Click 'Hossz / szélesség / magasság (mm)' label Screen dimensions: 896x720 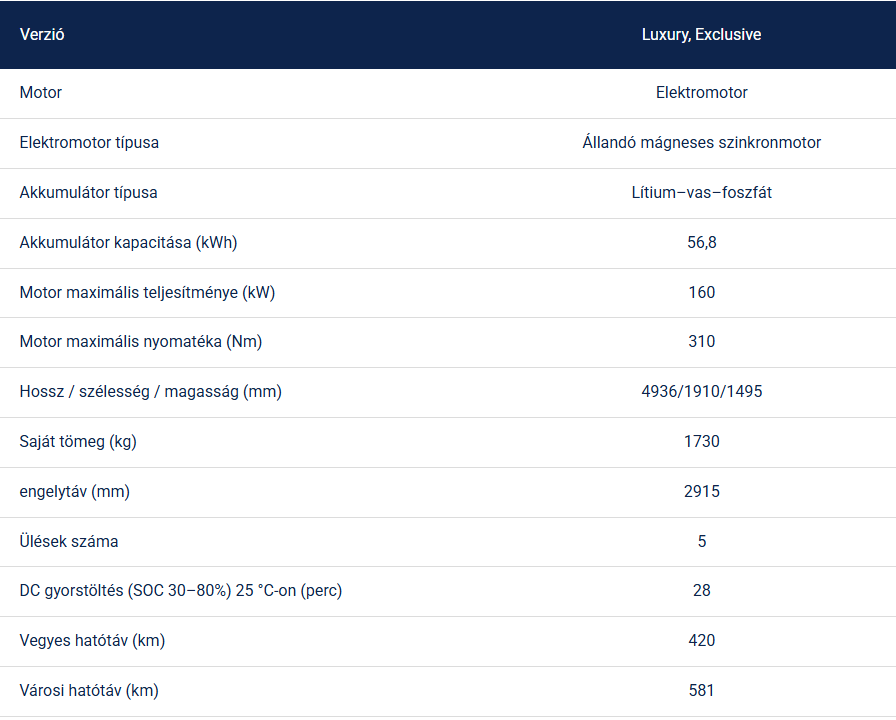(x=151, y=391)
